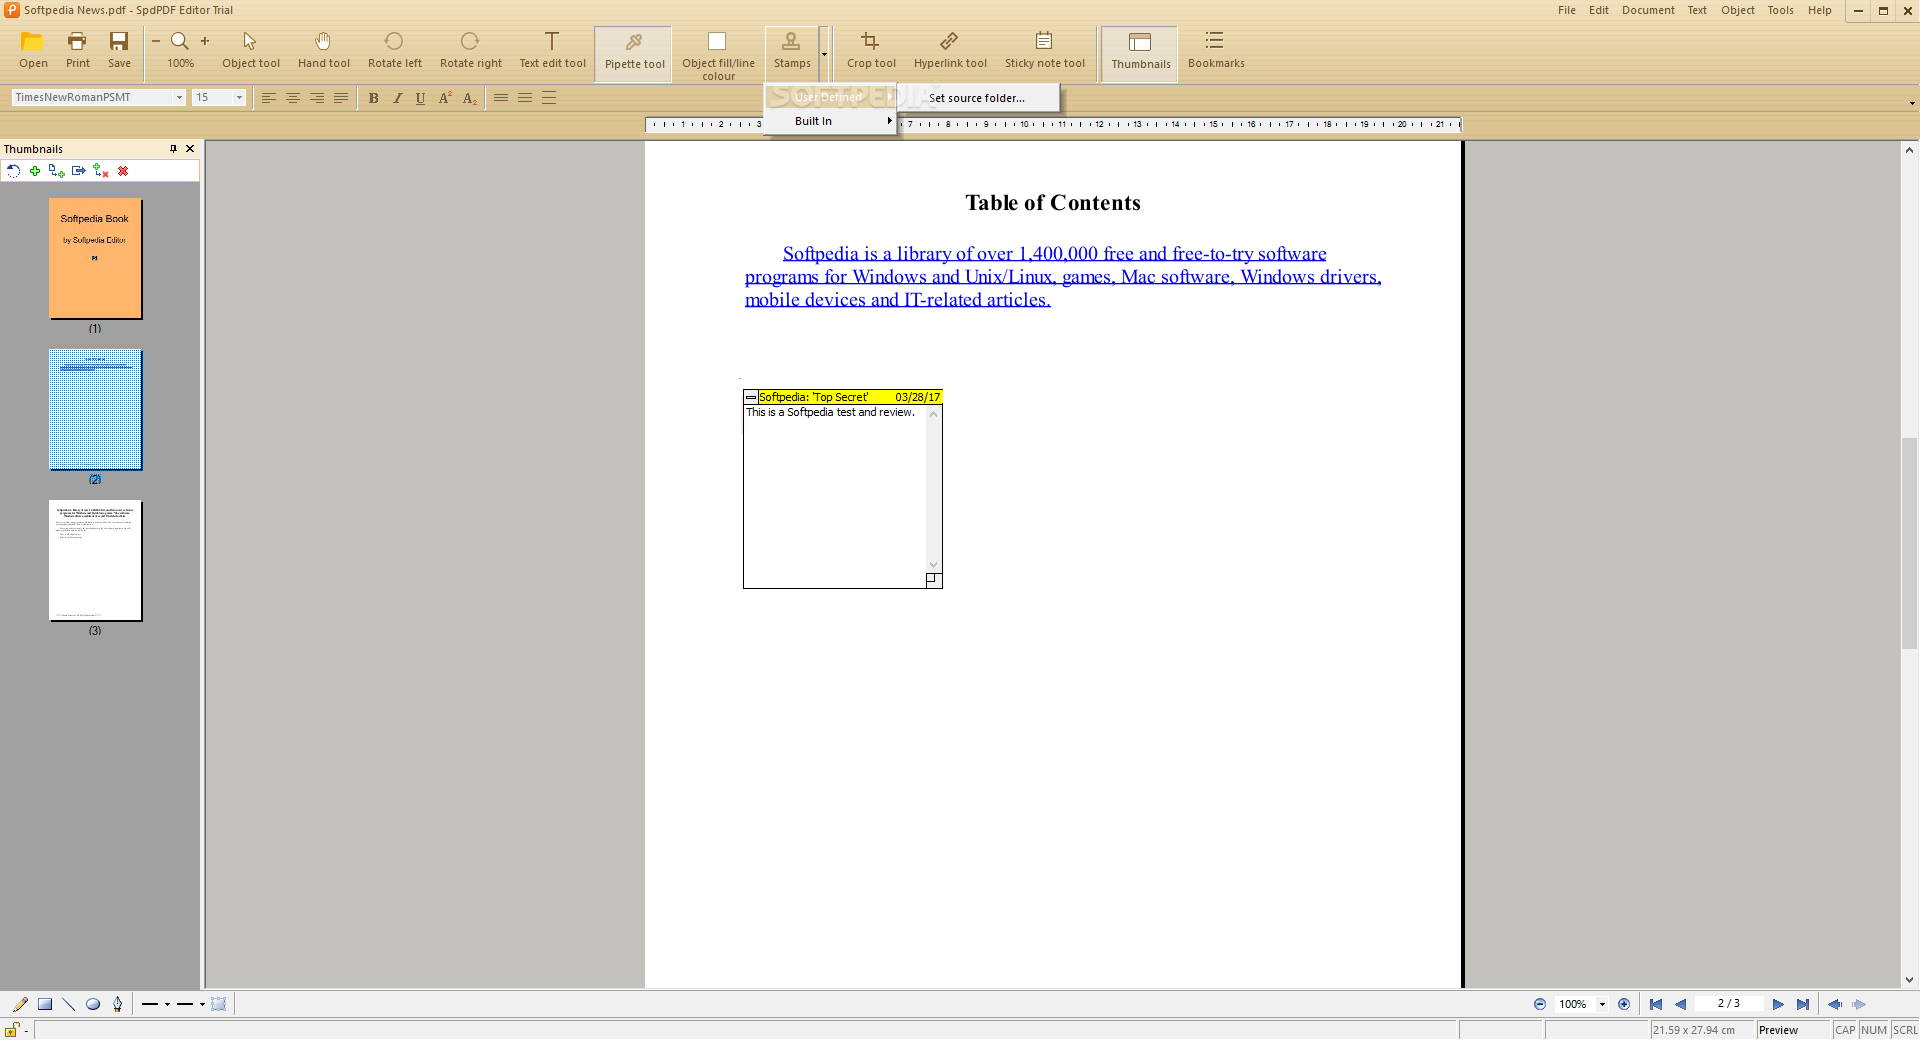Open line thickness dropdown
Viewport: 1920px width, 1040px height.
click(202, 1004)
